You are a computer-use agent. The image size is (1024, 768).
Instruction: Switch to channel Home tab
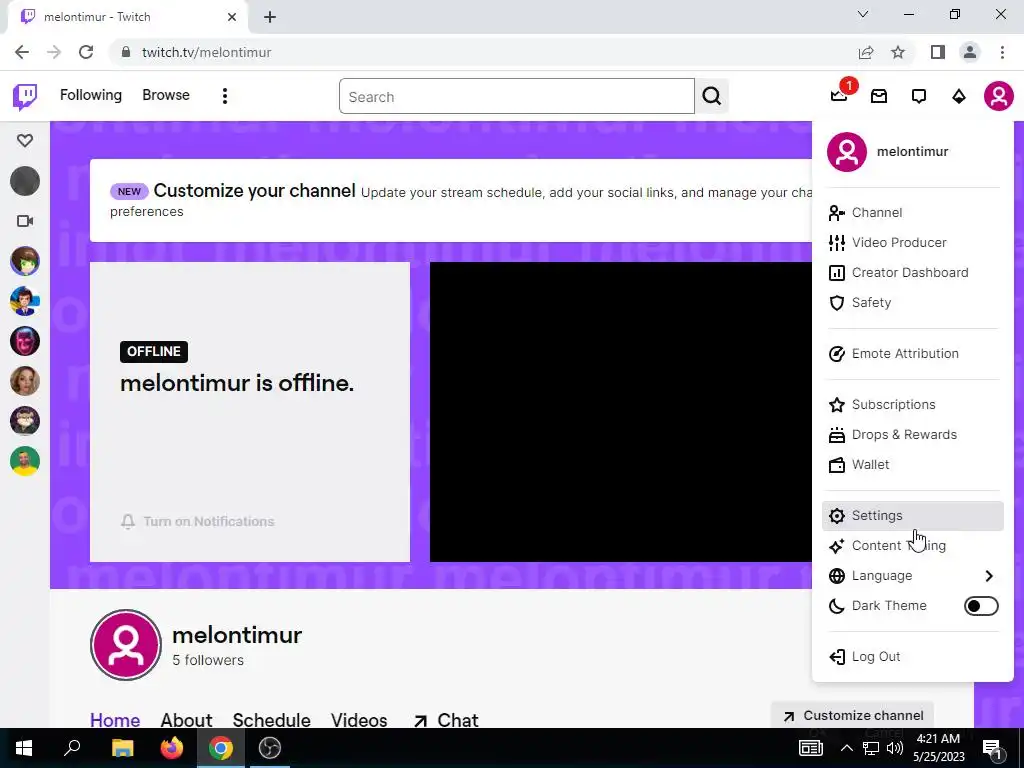coord(115,720)
